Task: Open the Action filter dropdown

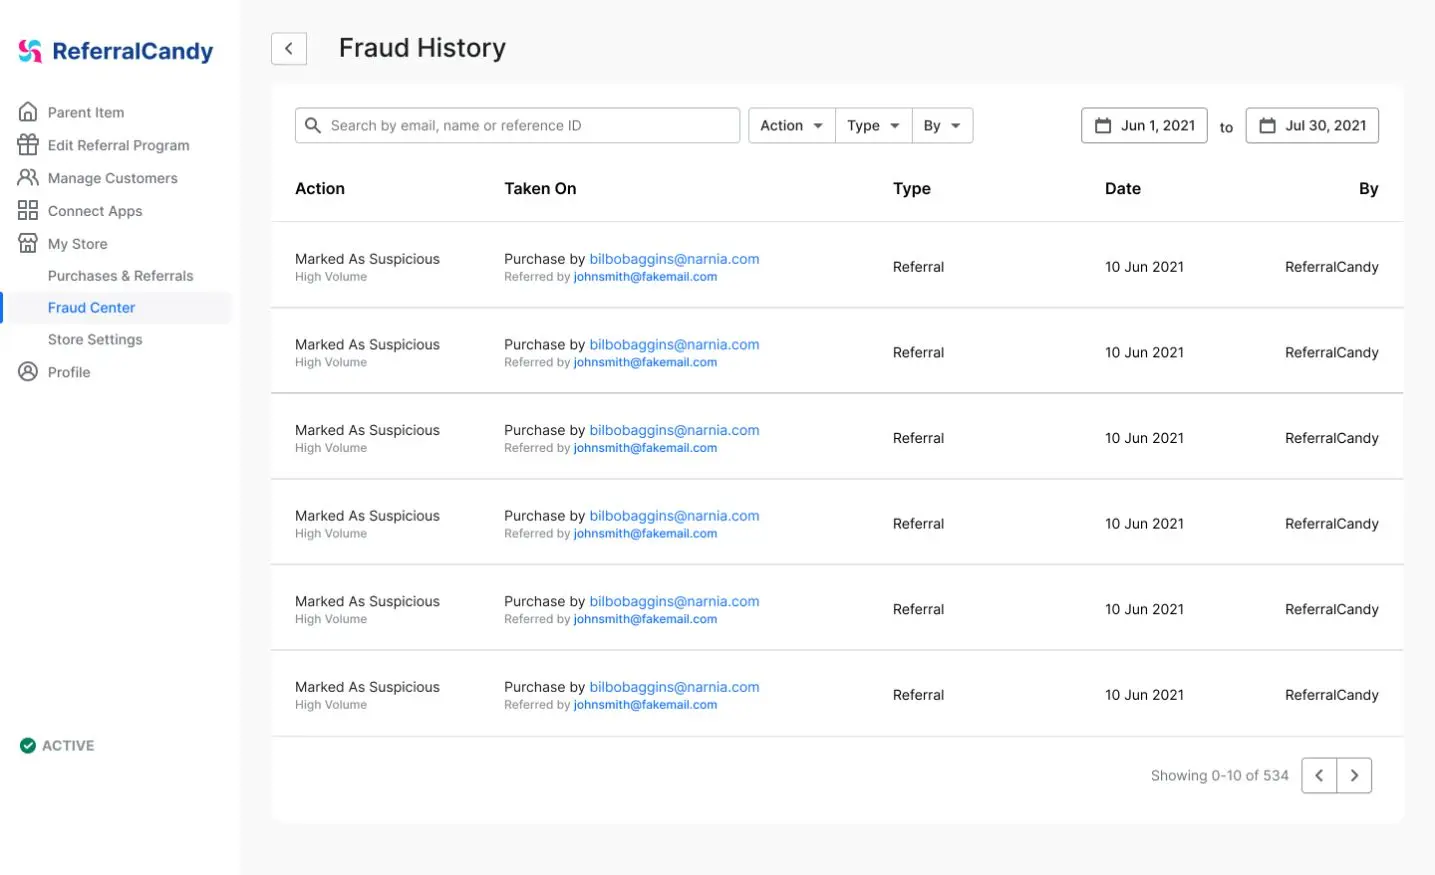Action: click(x=792, y=126)
